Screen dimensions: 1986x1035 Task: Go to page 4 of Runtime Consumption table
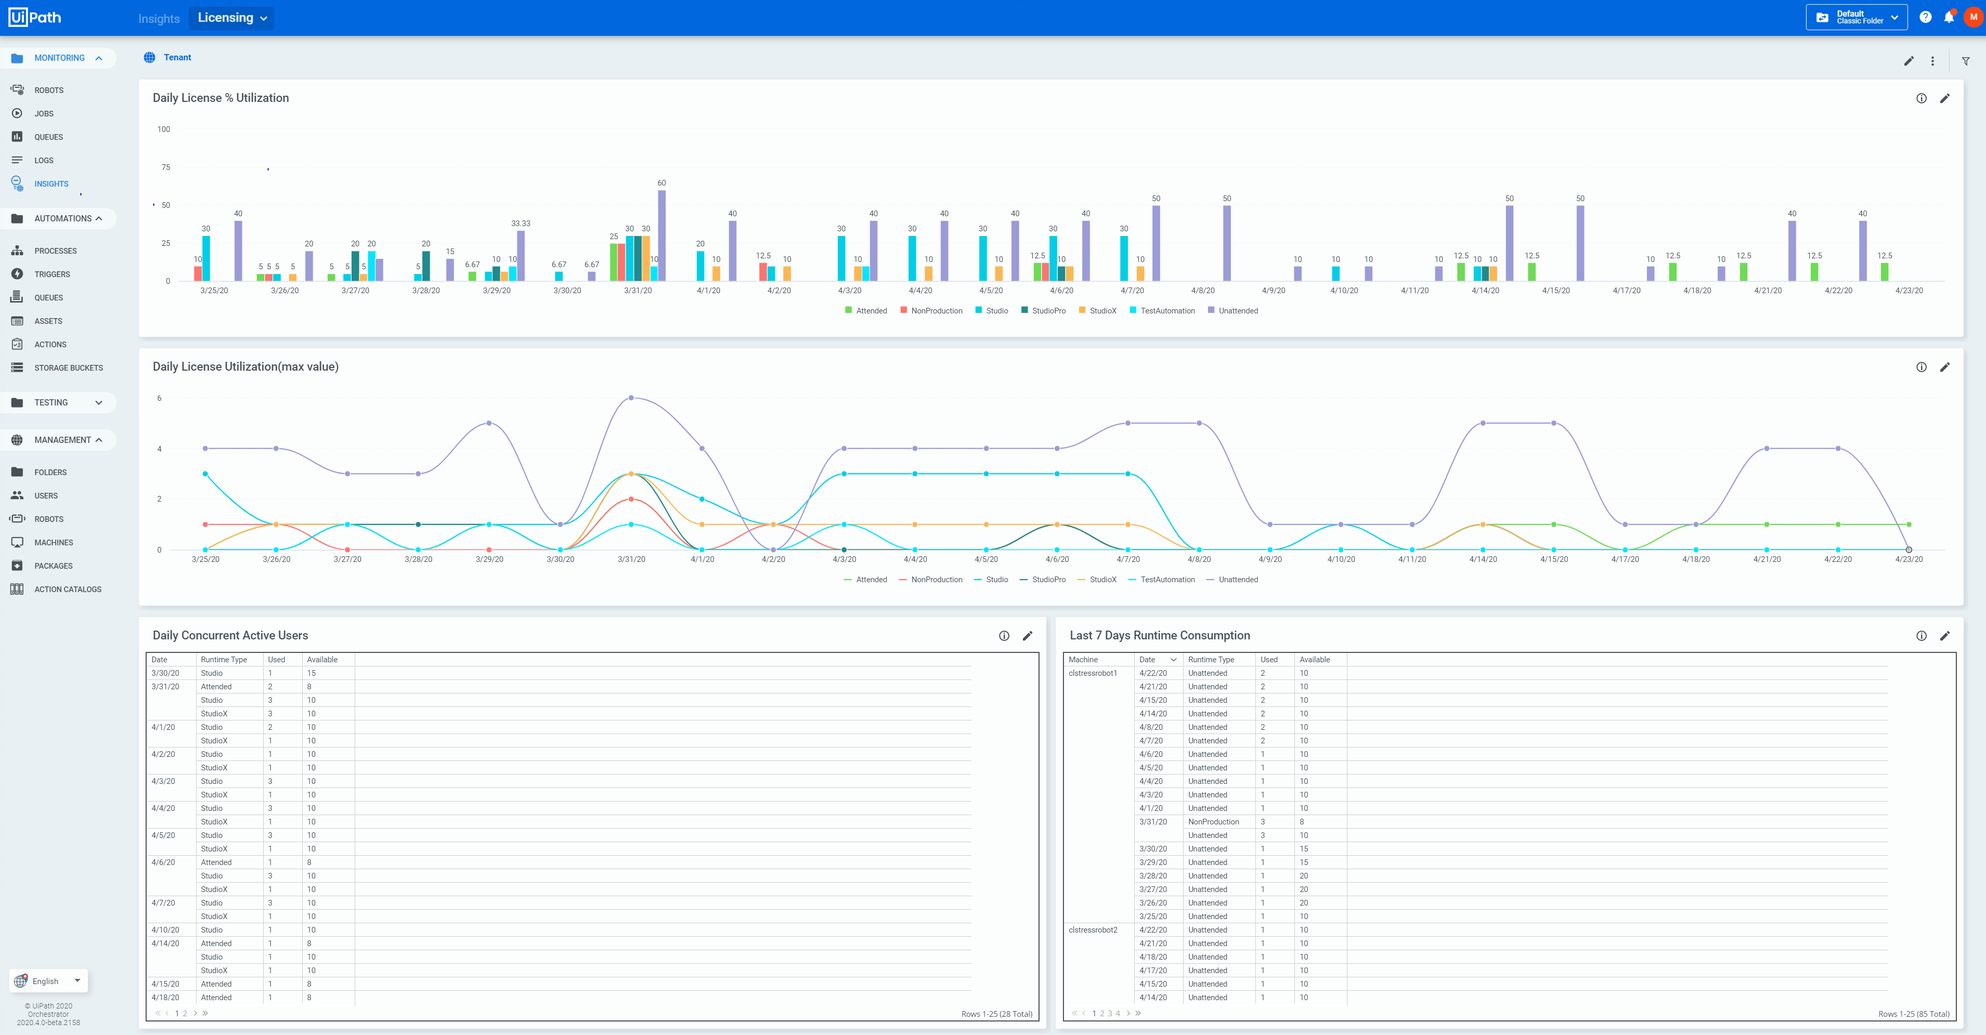pos(1118,1013)
